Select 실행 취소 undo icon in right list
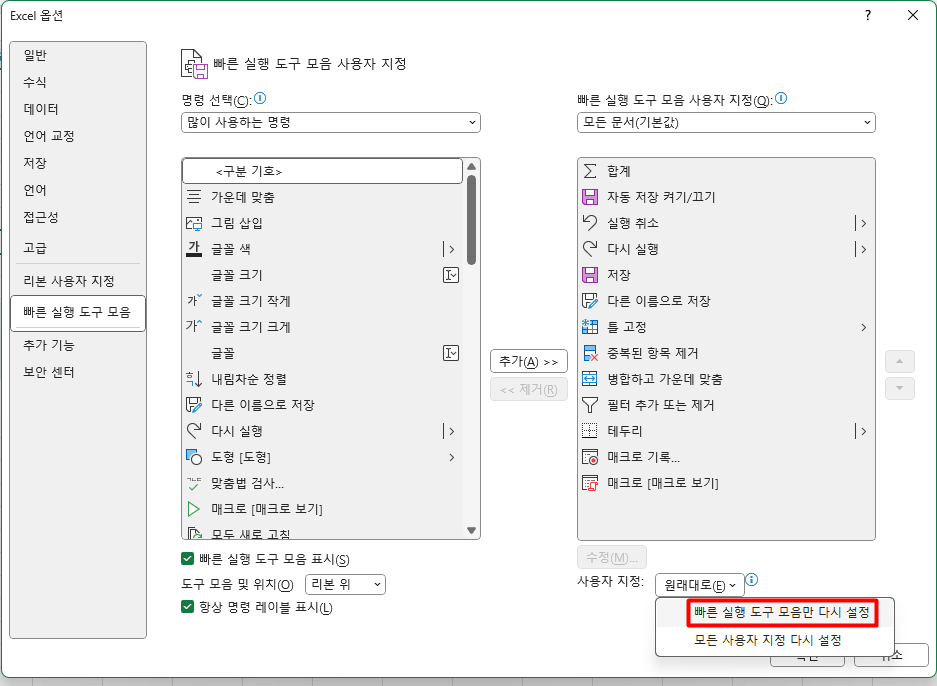This screenshot has height=686, width=937. 590,223
